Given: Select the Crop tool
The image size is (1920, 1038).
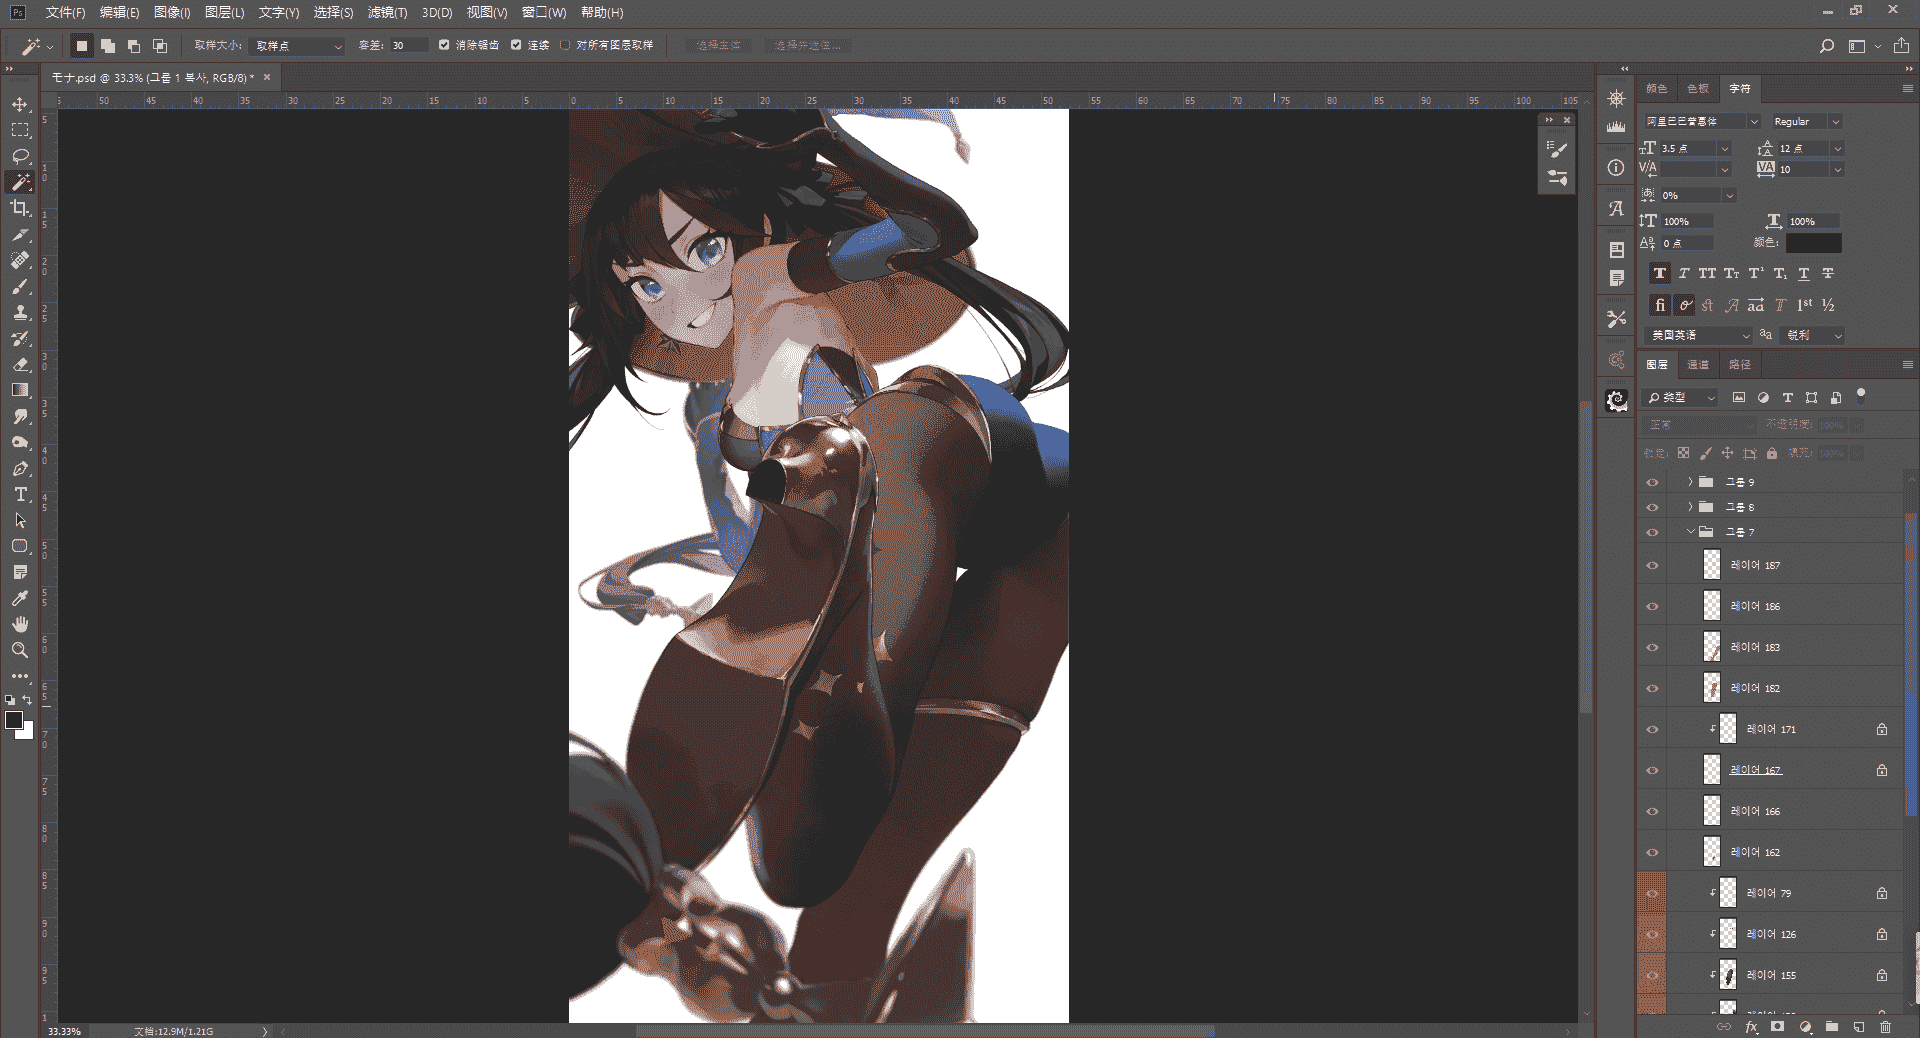Looking at the screenshot, I should 20,209.
